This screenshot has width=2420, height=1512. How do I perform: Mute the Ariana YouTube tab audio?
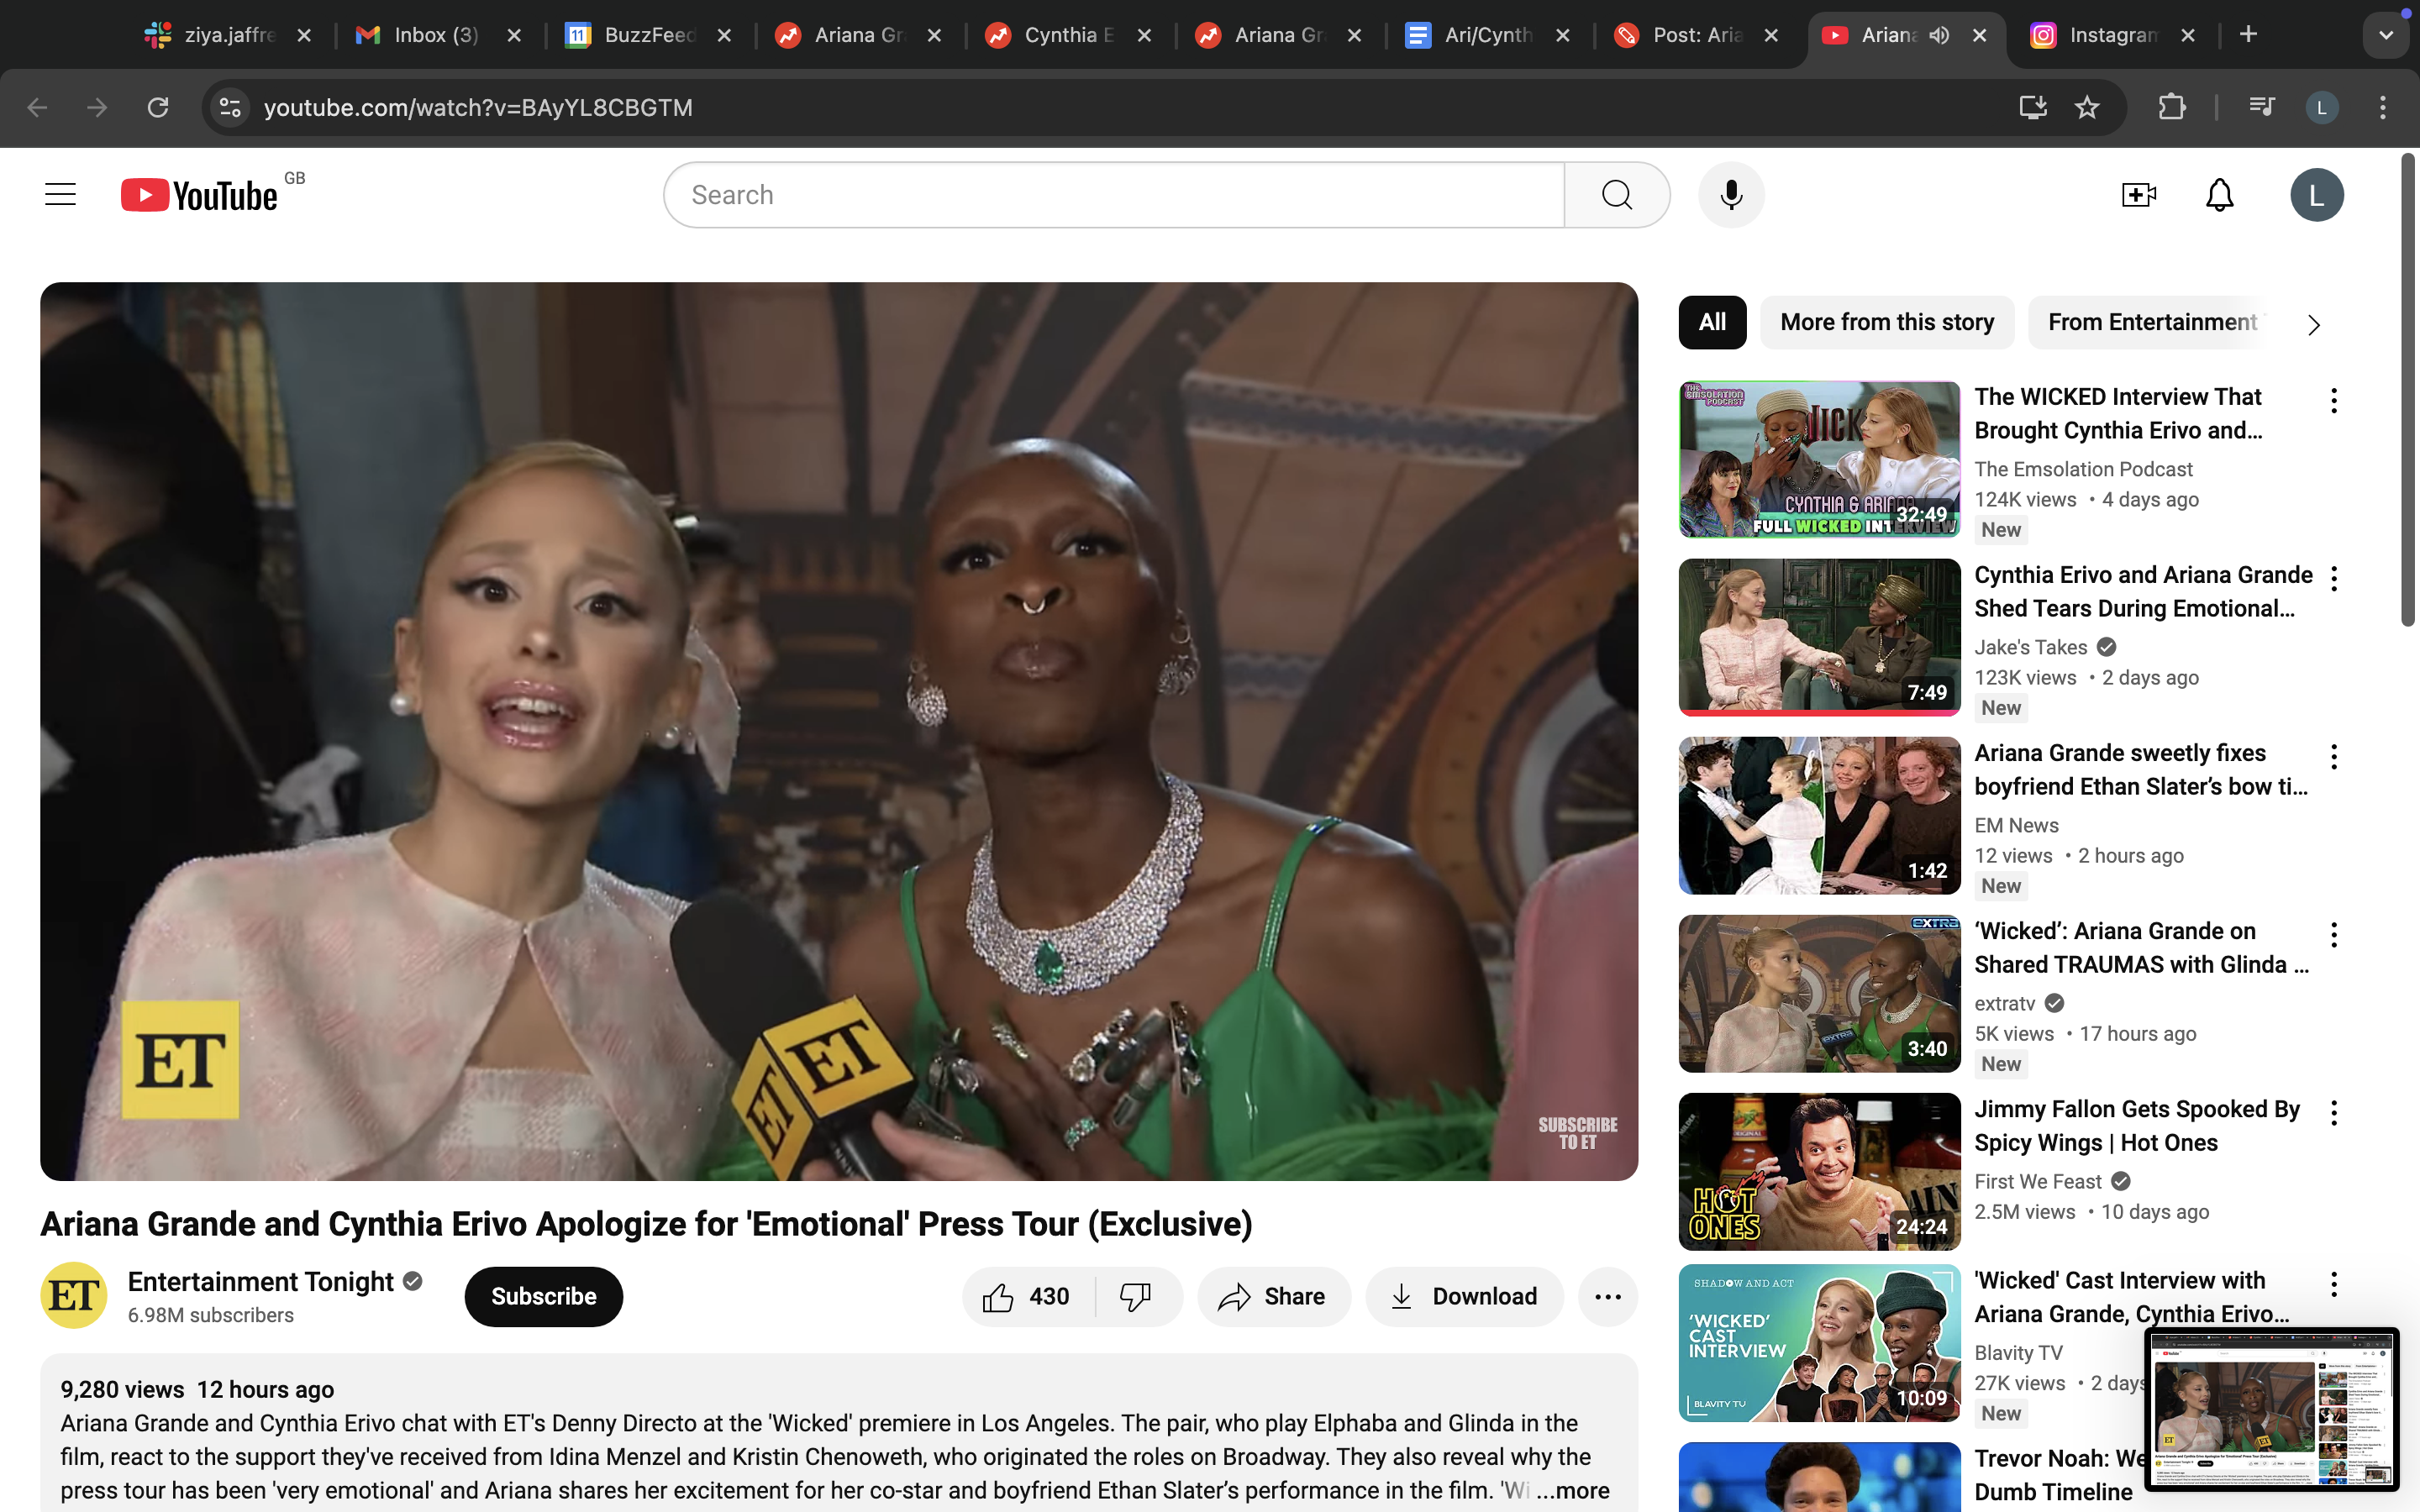(x=1939, y=35)
